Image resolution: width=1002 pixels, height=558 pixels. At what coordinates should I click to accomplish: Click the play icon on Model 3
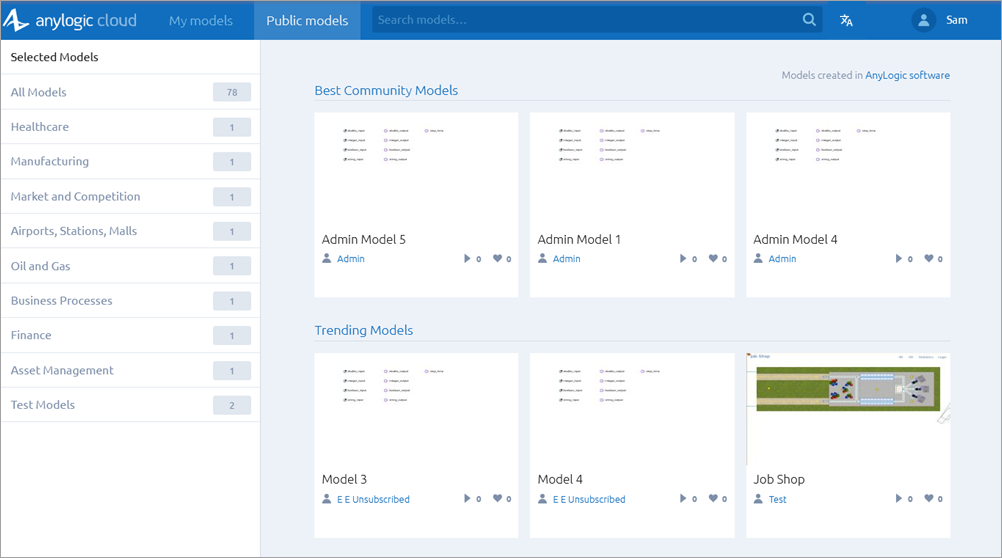(x=467, y=499)
